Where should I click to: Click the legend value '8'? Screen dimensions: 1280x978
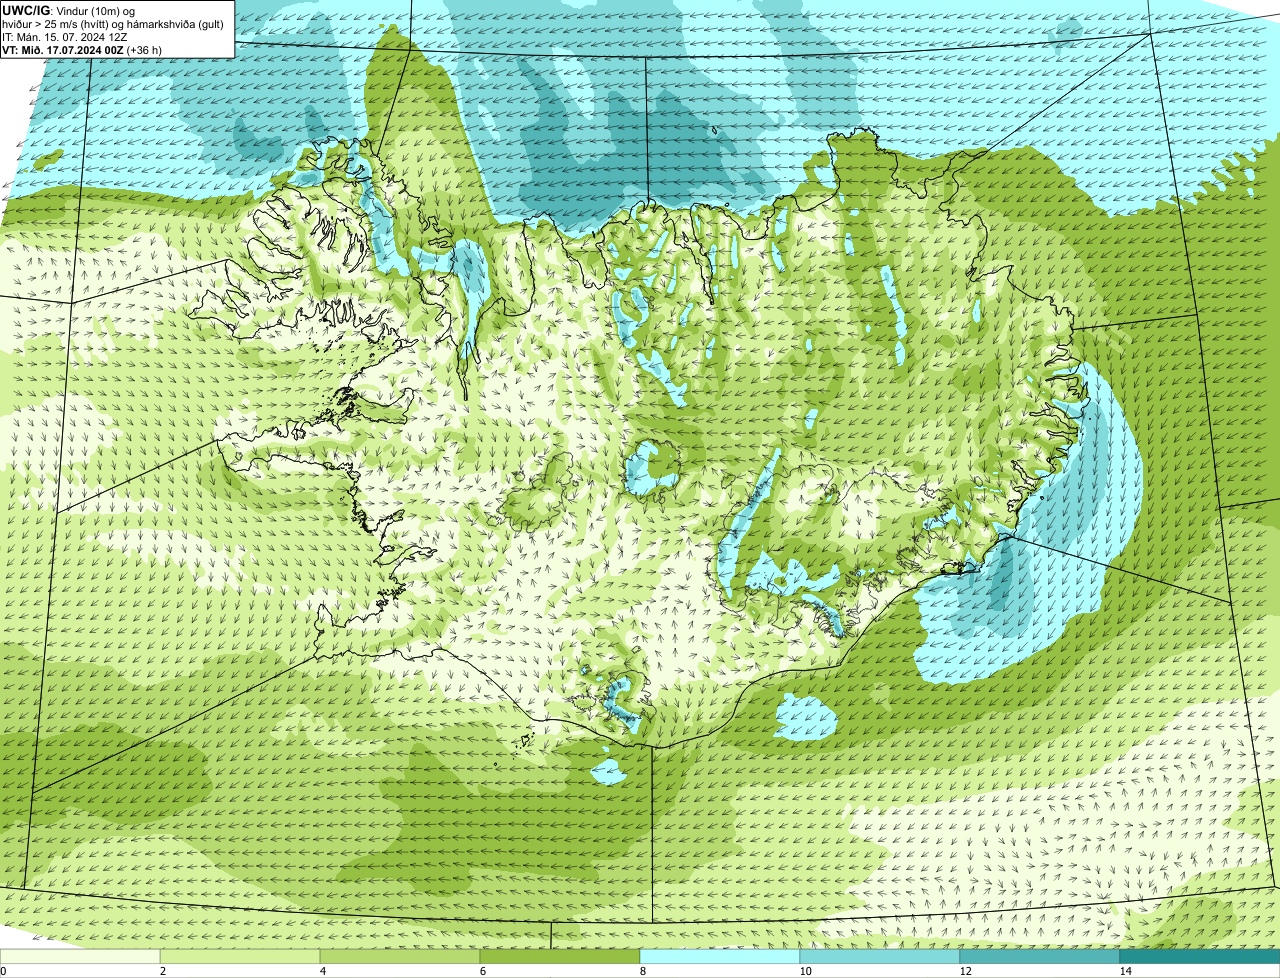point(643,971)
